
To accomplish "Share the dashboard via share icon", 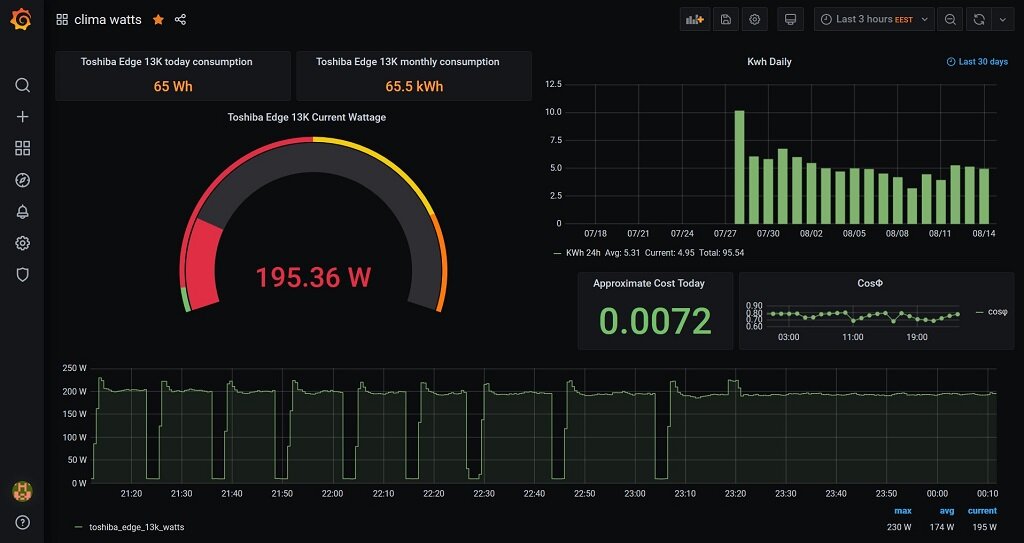I will coord(180,20).
